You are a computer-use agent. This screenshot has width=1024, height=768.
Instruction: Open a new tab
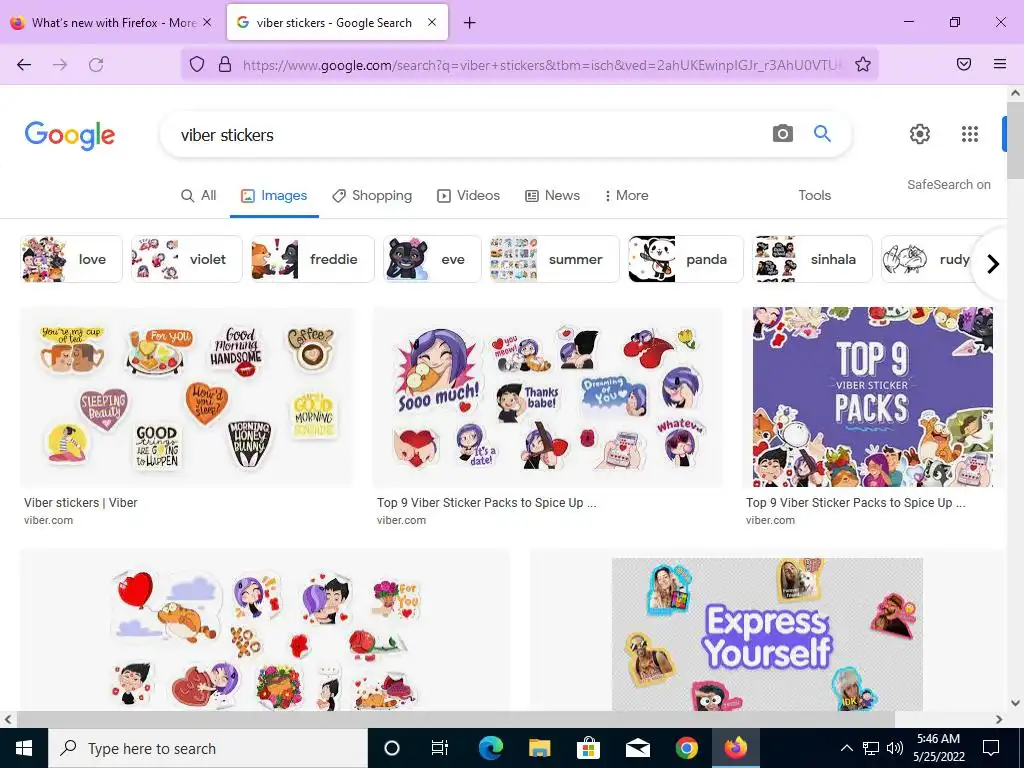469,23
